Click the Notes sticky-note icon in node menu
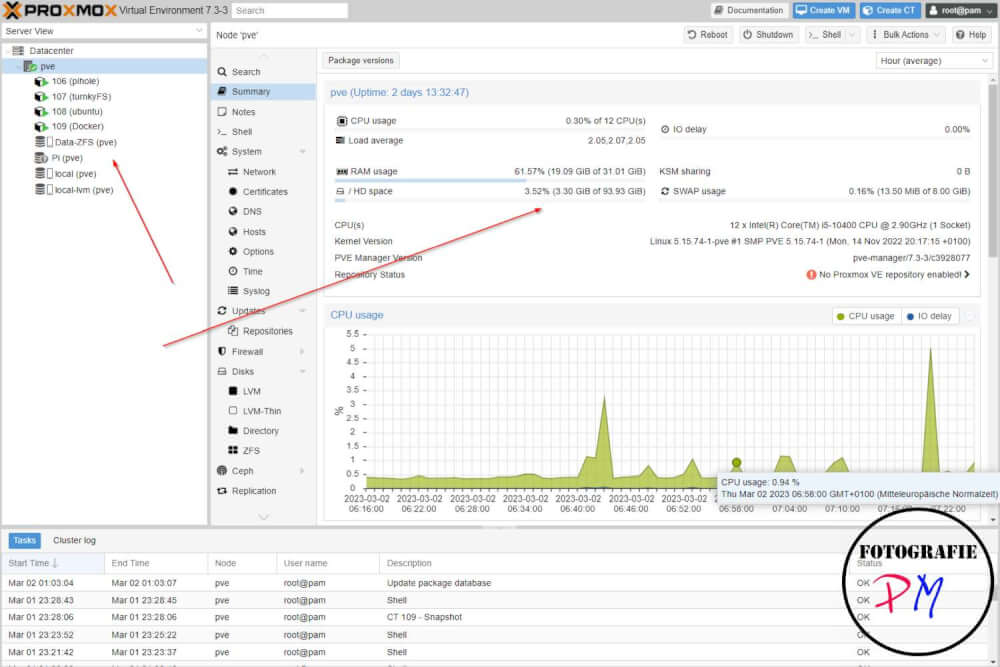Viewport: 1000px width, 667px height. 222,112
